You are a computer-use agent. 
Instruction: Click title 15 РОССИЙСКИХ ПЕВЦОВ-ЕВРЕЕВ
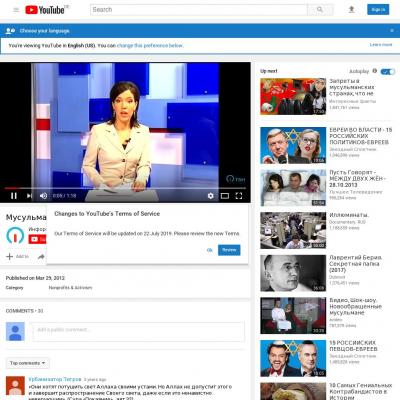[353, 346]
